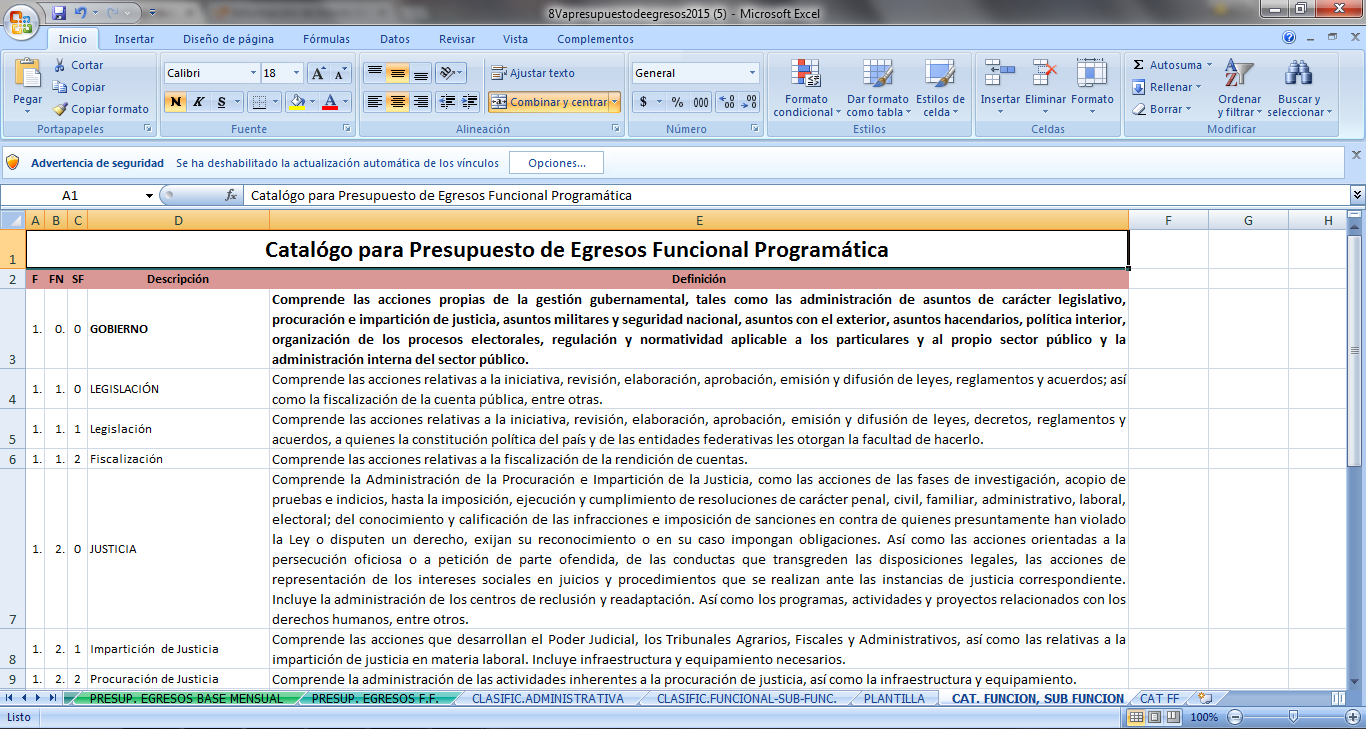This screenshot has height=729, width=1366.
Task: Toggle underline S formatting
Action: [222, 102]
